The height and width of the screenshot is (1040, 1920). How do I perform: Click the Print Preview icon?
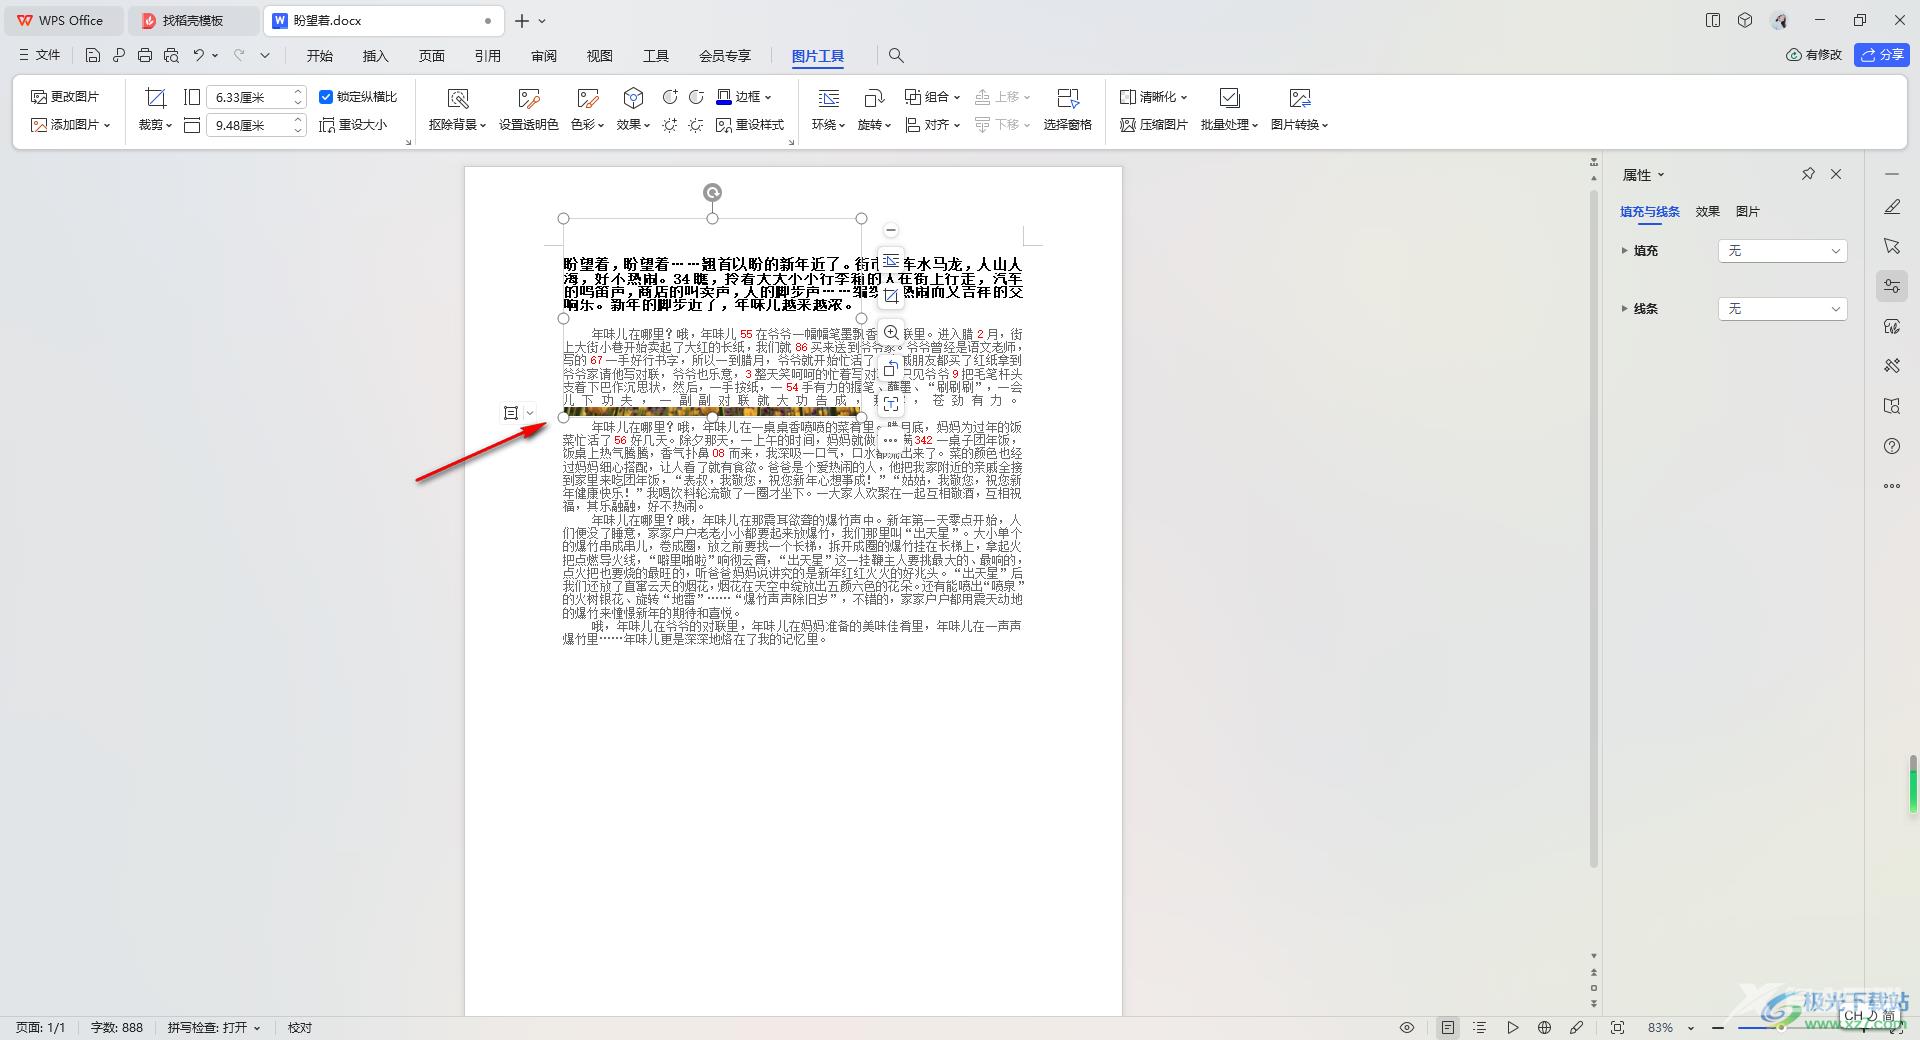(x=171, y=55)
